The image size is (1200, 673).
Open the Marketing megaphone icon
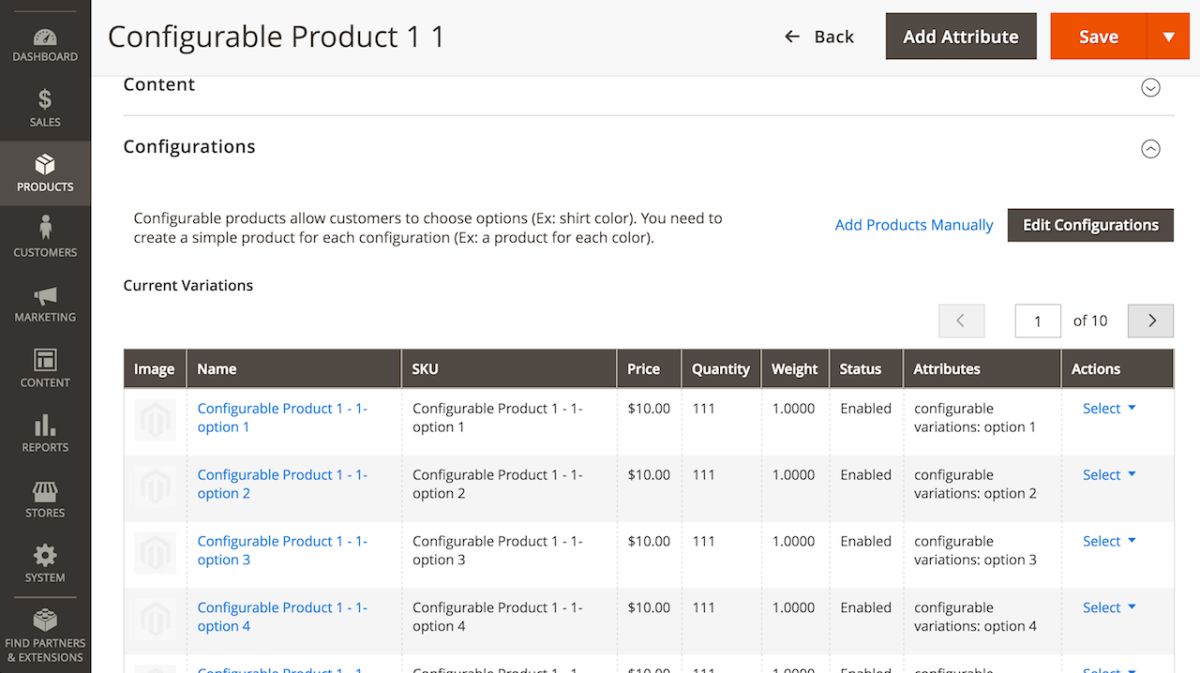pos(45,296)
